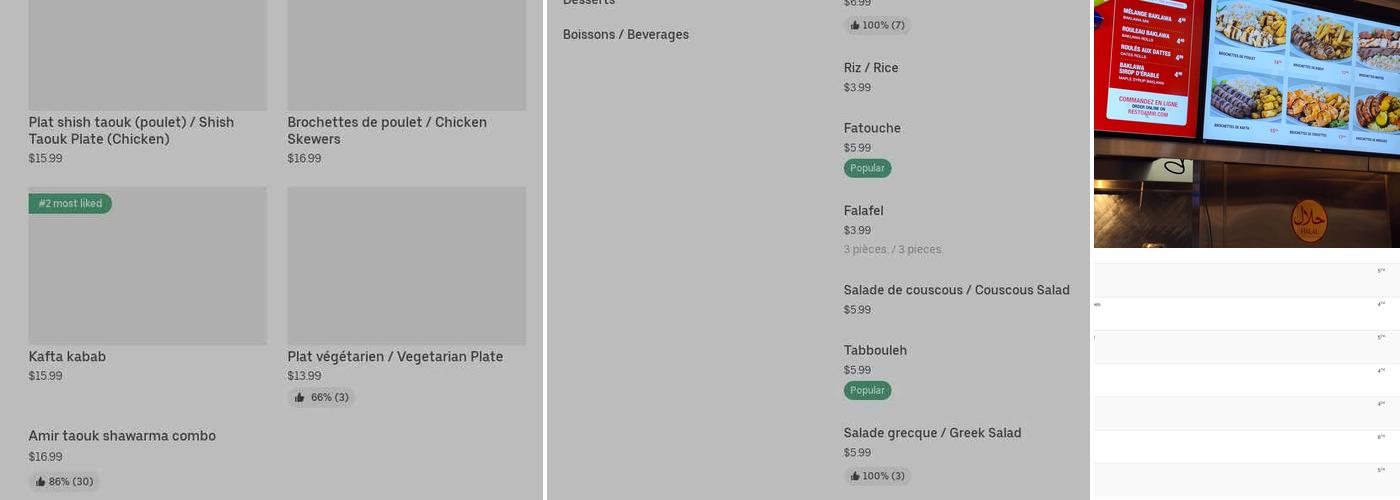Select Salade de couscous / Couscous Salad
The height and width of the screenshot is (500, 1400).
pyautogui.click(x=956, y=290)
